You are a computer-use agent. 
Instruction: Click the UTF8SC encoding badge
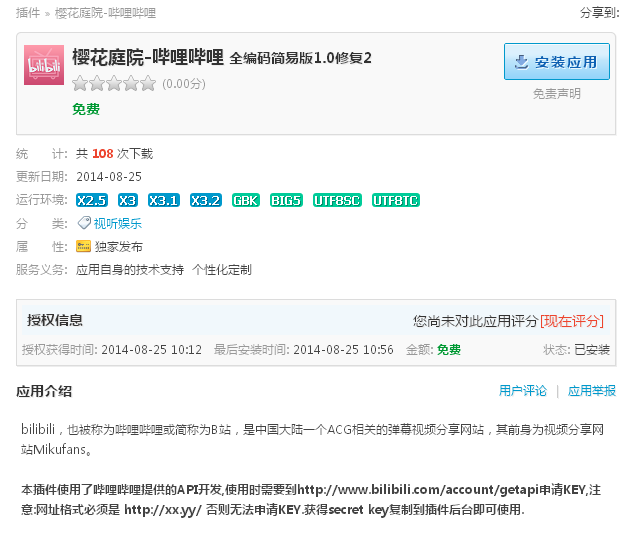337,200
